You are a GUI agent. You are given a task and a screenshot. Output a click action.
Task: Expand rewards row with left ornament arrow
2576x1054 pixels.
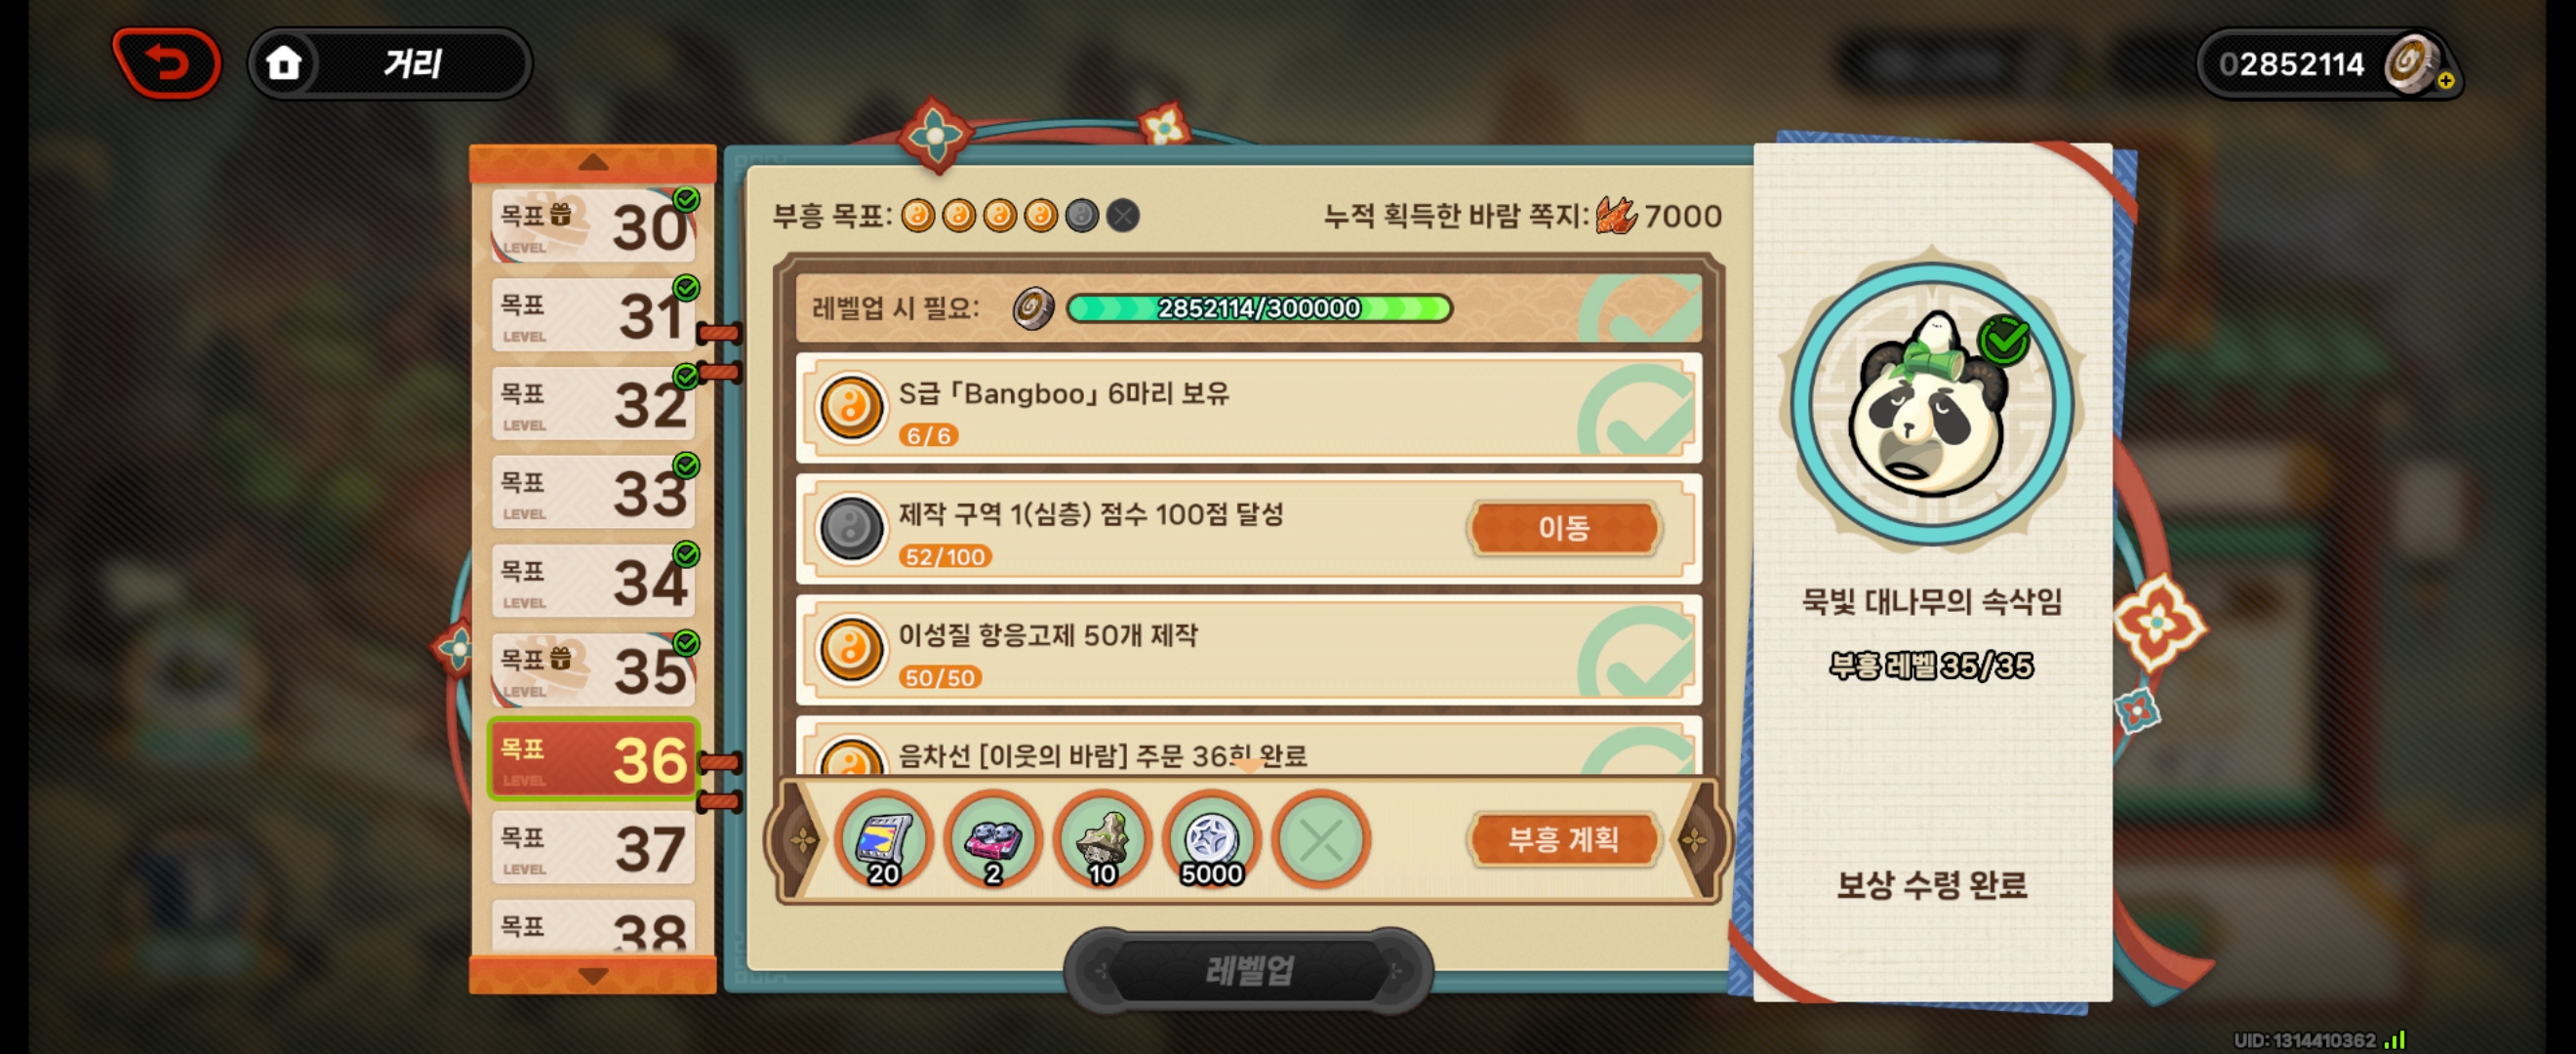click(x=802, y=840)
